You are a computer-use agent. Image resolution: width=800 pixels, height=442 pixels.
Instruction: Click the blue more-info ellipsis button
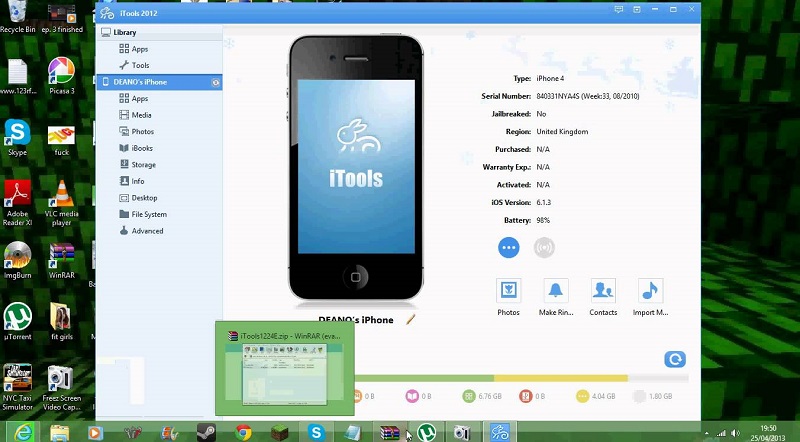click(509, 248)
